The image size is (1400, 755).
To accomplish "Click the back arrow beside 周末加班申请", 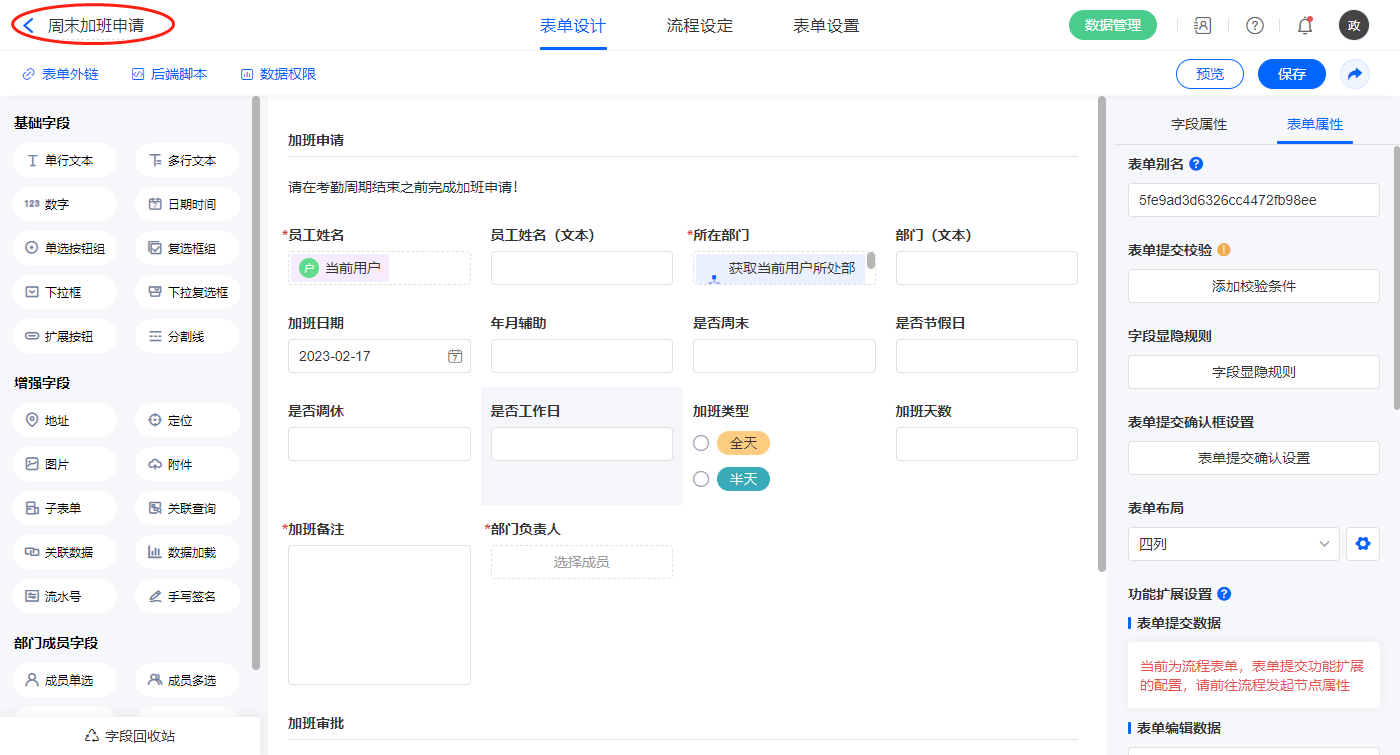I will pyautogui.click(x=29, y=26).
